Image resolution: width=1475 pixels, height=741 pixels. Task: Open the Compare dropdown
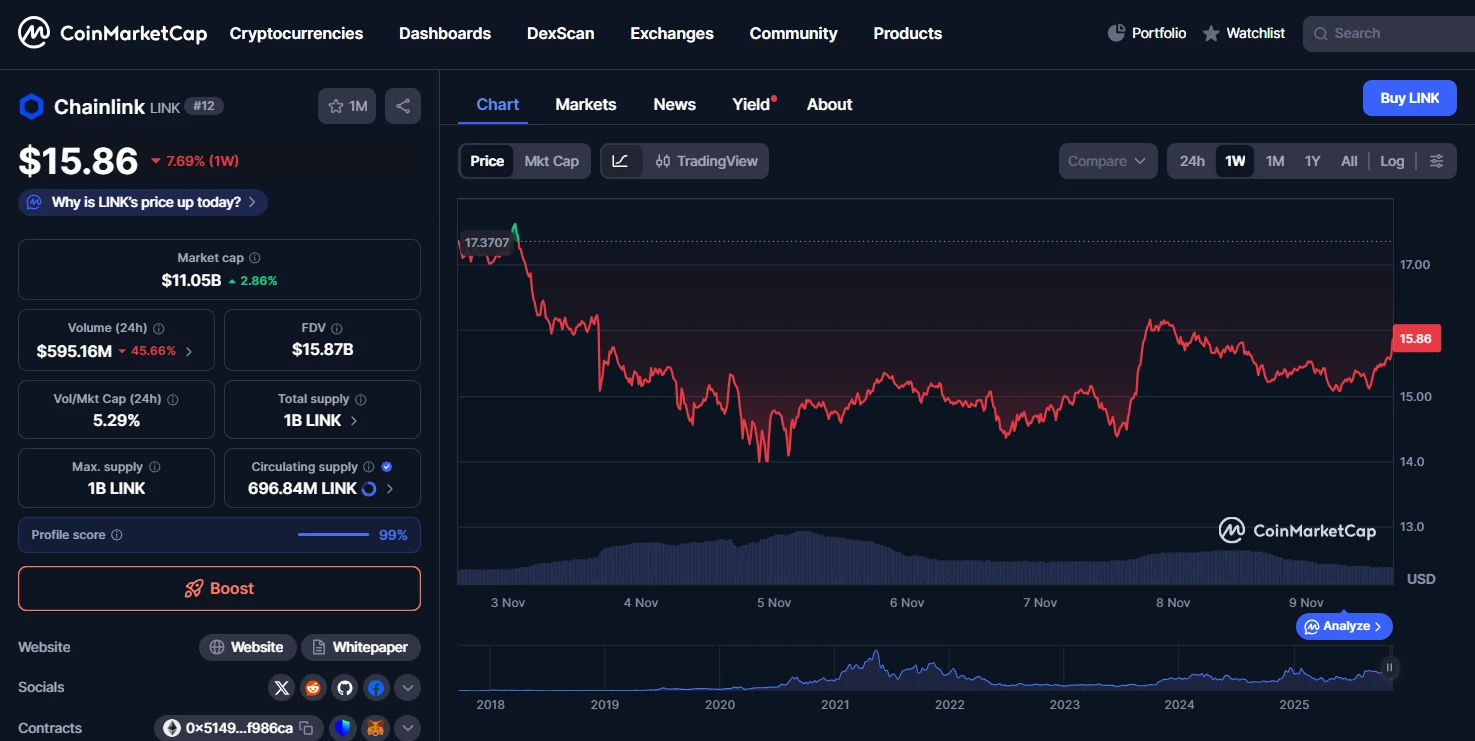pos(1107,160)
